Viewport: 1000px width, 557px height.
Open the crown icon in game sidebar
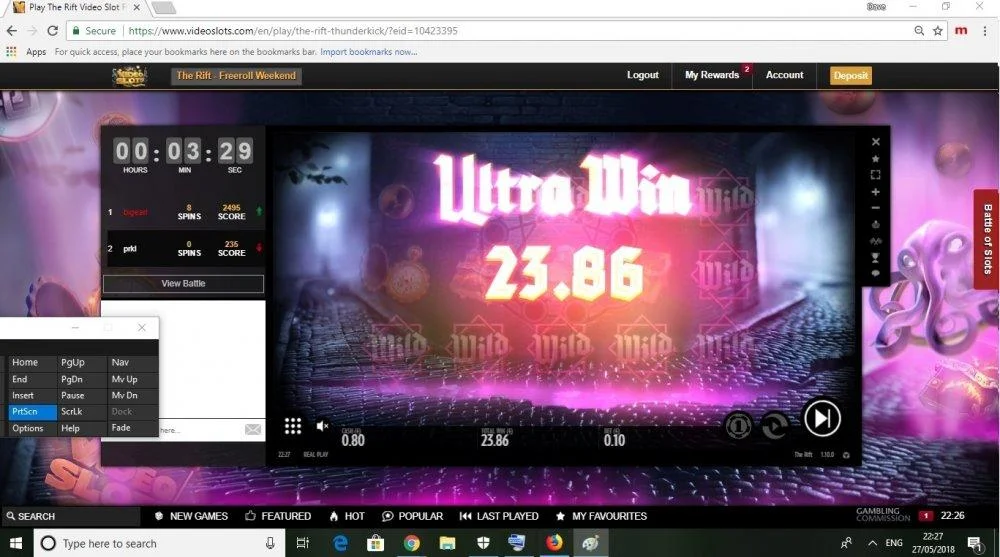(x=876, y=225)
